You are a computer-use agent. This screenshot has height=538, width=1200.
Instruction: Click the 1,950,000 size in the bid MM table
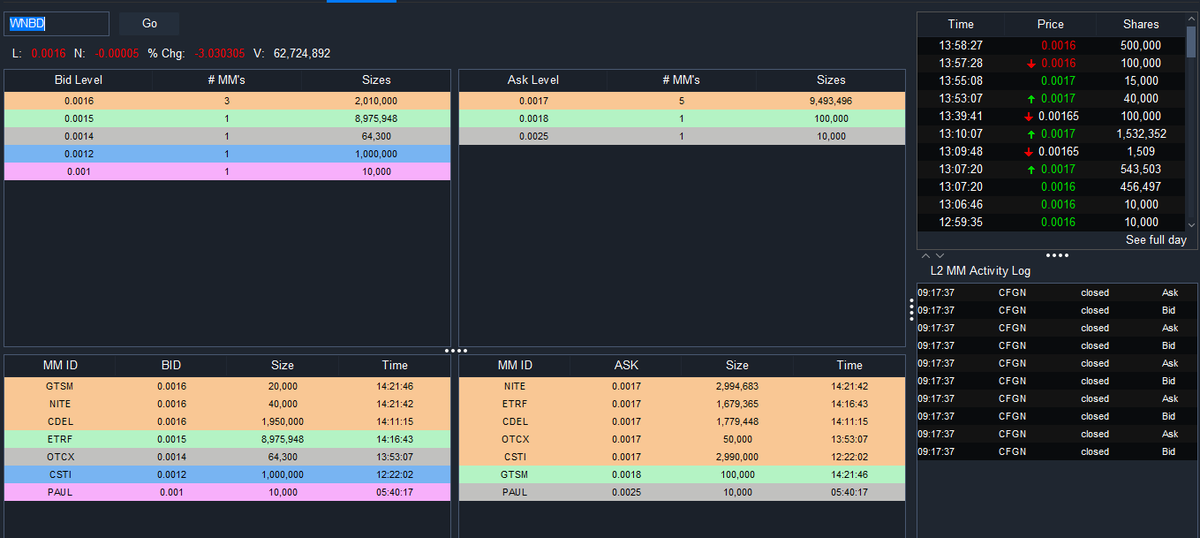point(283,421)
